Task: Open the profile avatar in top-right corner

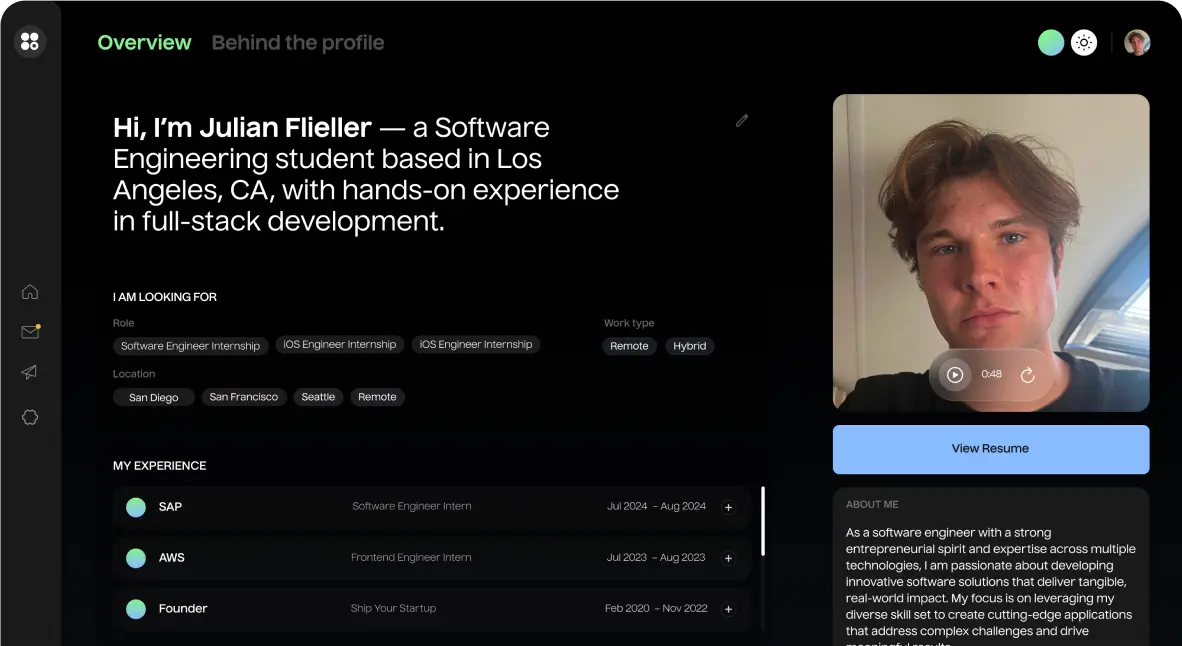Action: [1137, 42]
